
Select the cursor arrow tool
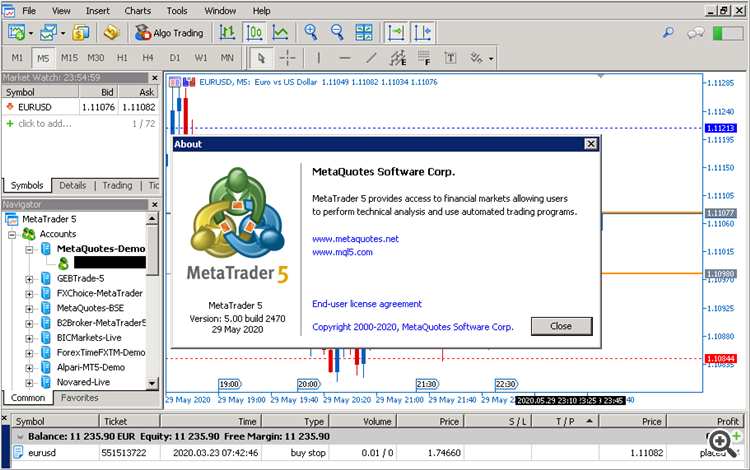(261, 58)
